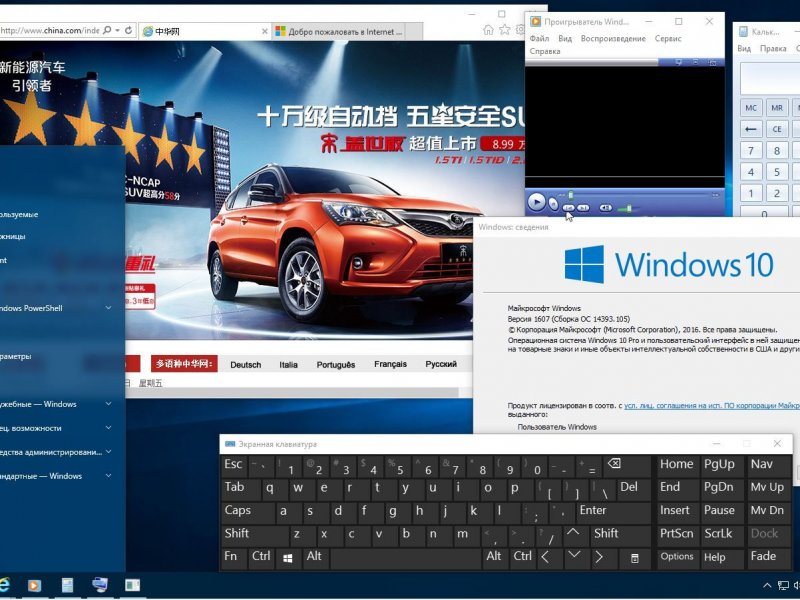Click digit 1 in Calculator
The image size is (800, 600).
coord(751,193)
